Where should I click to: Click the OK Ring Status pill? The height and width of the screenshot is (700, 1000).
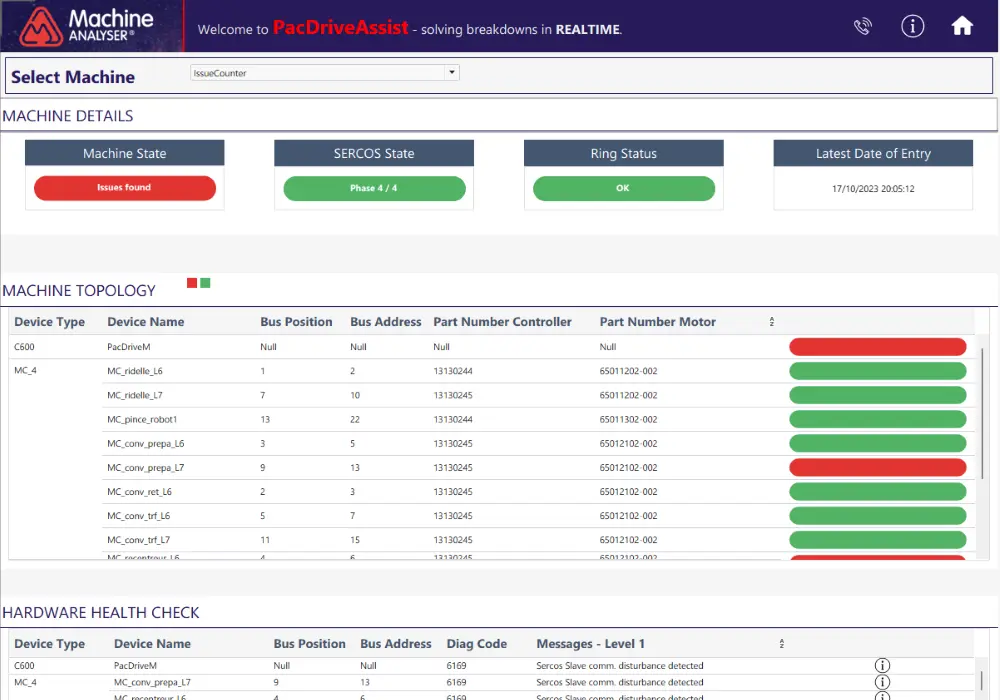(x=624, y=189)
